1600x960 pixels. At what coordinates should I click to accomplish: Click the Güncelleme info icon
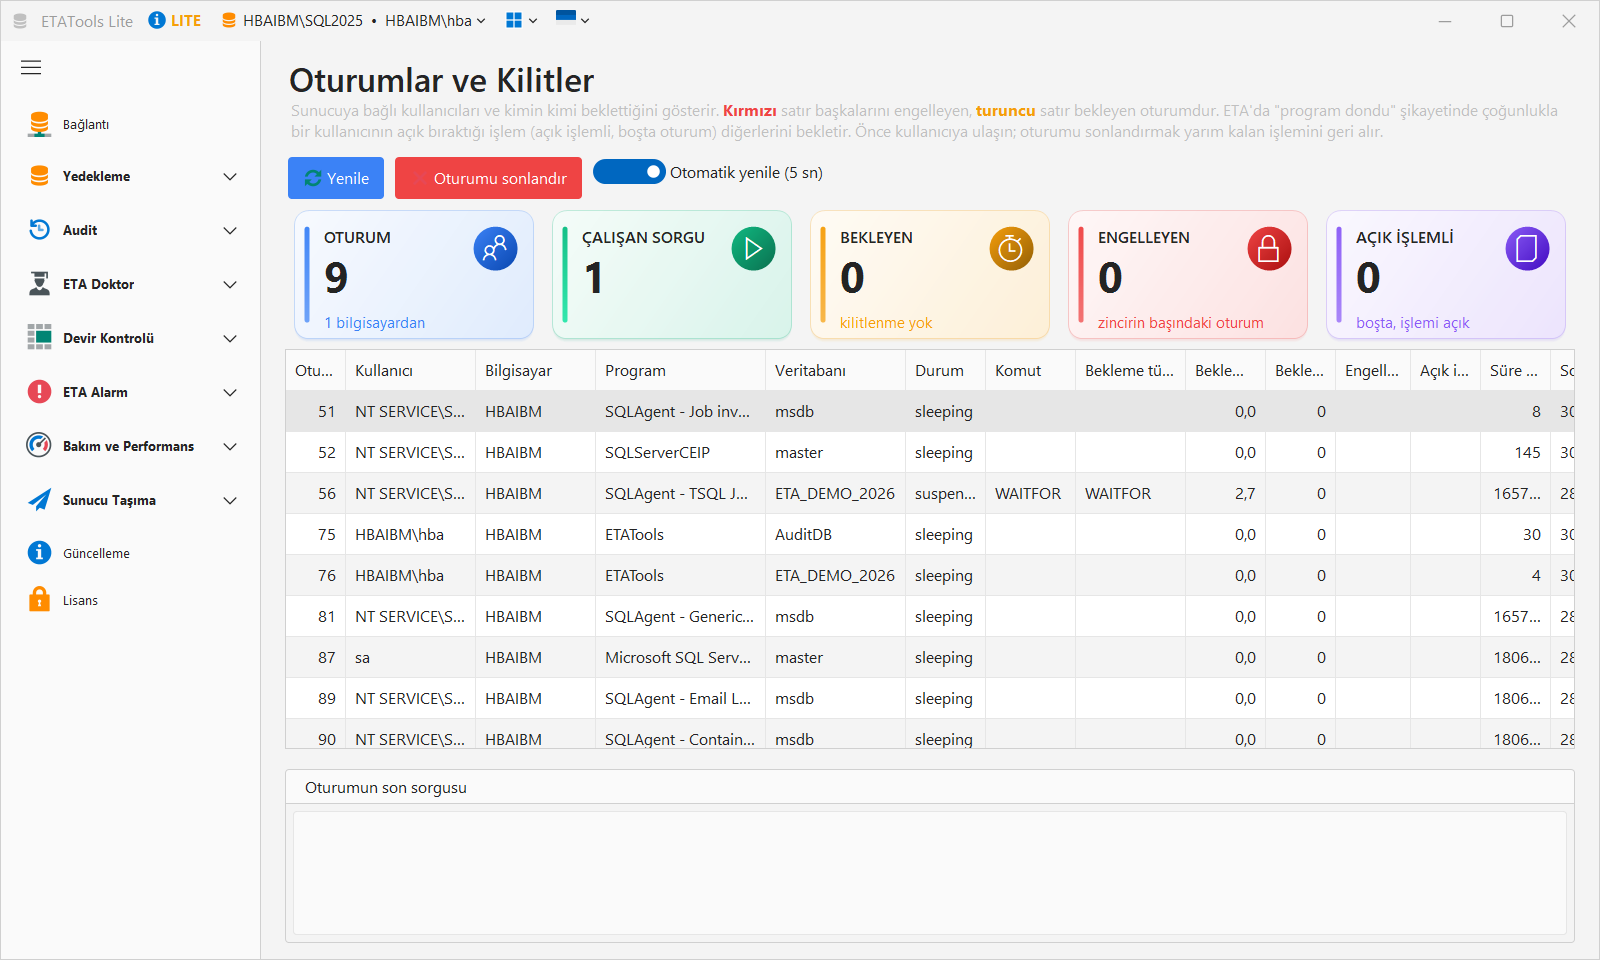pos(39,553)
